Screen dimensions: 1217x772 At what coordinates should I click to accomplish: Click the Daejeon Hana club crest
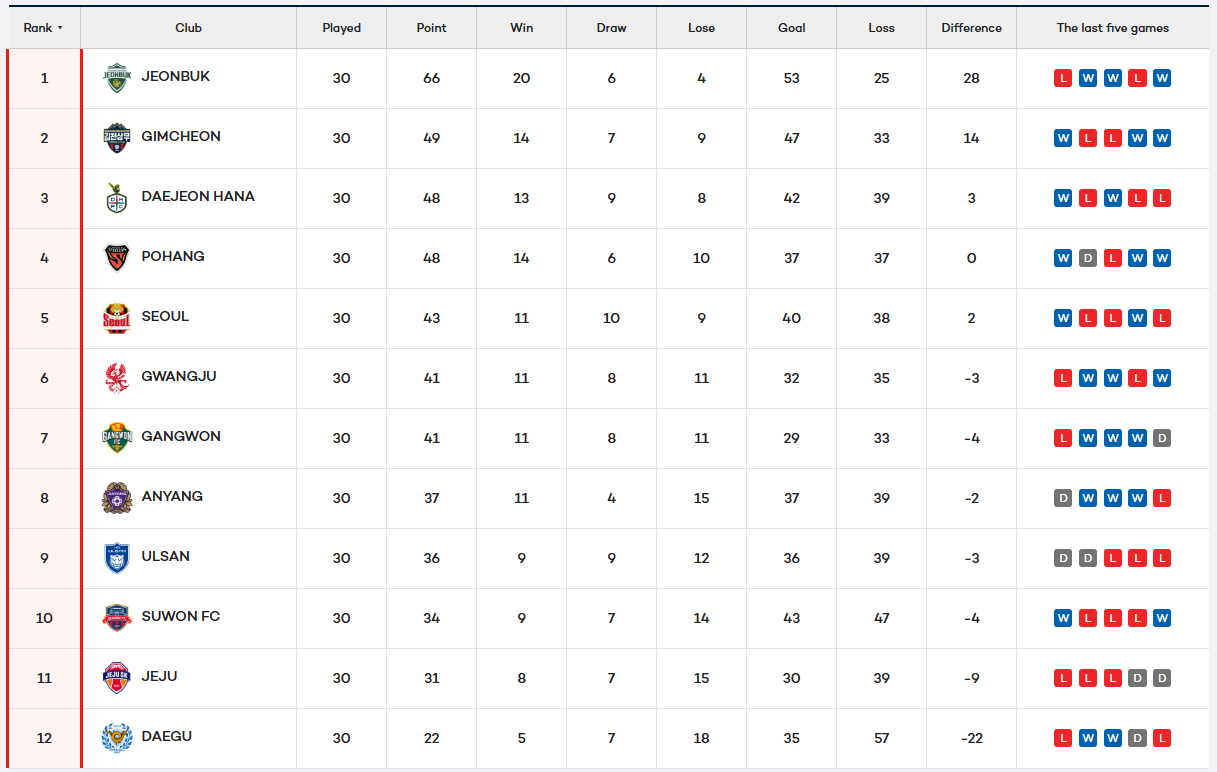(x=117, y=198)
